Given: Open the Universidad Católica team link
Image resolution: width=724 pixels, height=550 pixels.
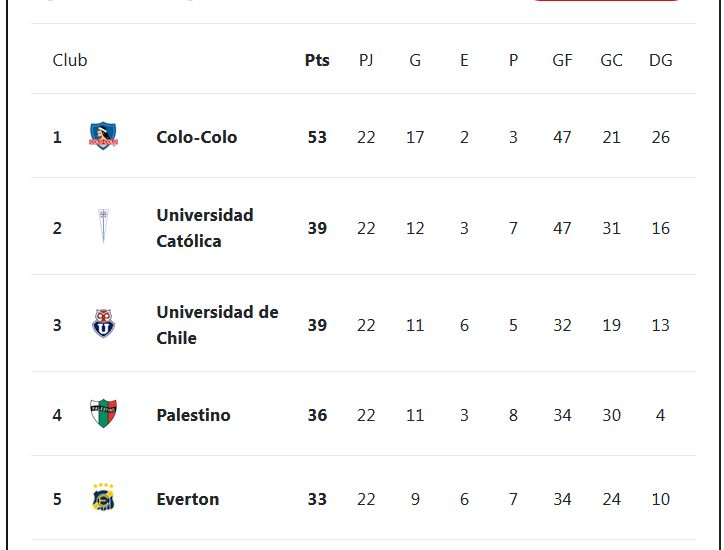Looking at the screenshot, I should click(x=205, y=228).
